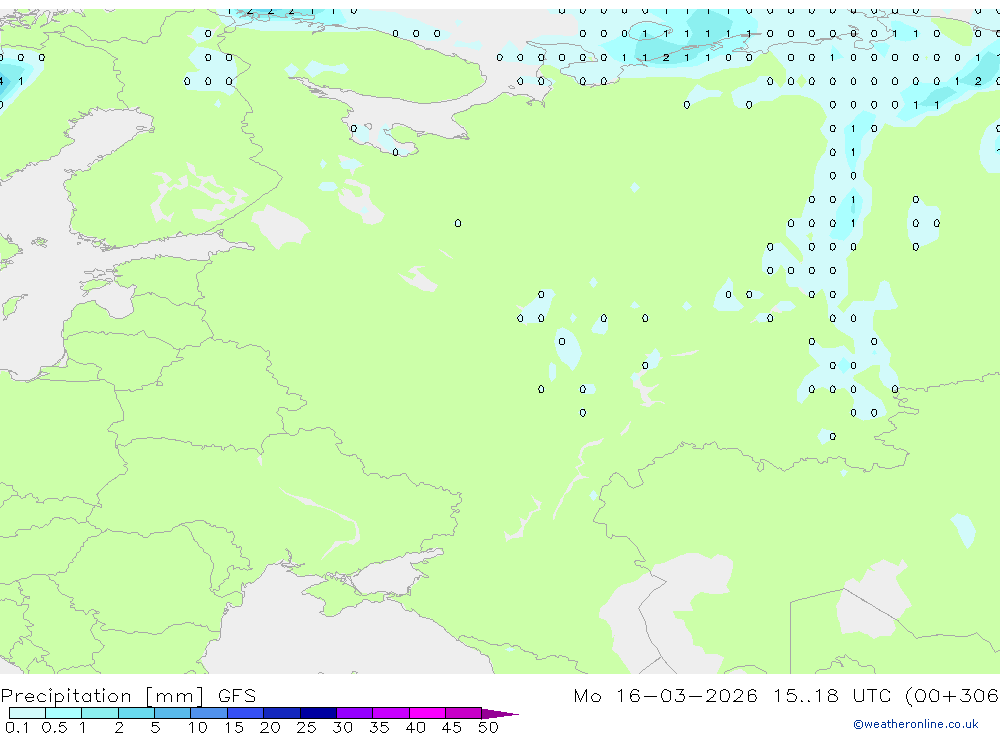Open the weatheronline.co.uk copyright link
1000x733 pixels.
click(x=916, y=724)
